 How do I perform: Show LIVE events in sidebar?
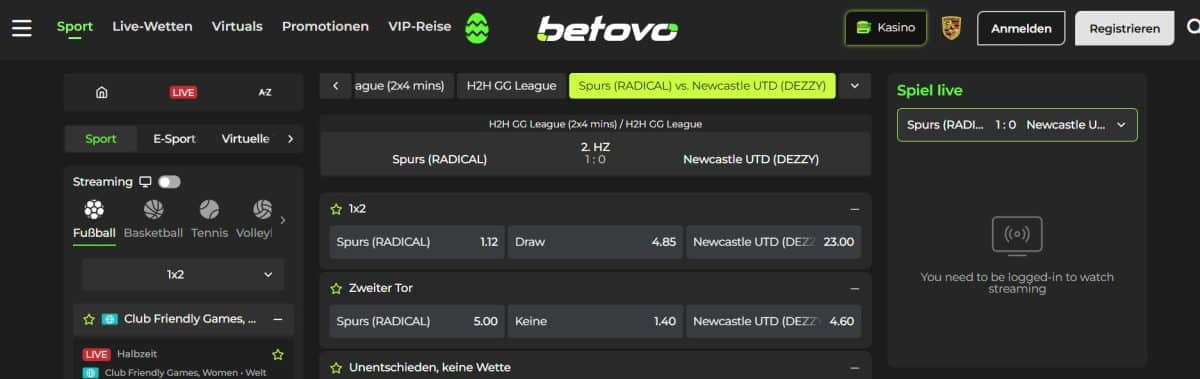tap(183, 92)
